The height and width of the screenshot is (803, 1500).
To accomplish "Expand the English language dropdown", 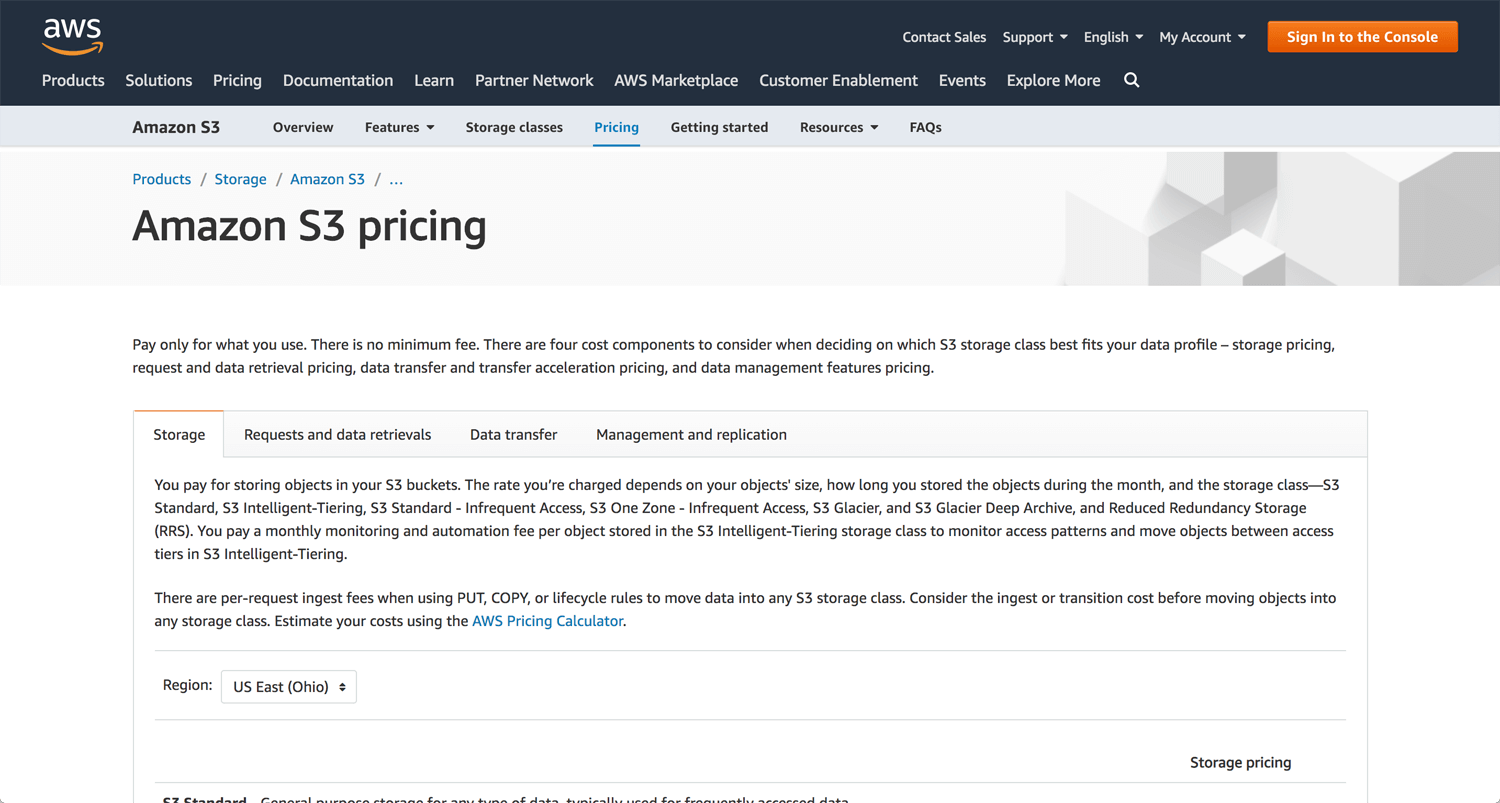I will [1113, 37].
